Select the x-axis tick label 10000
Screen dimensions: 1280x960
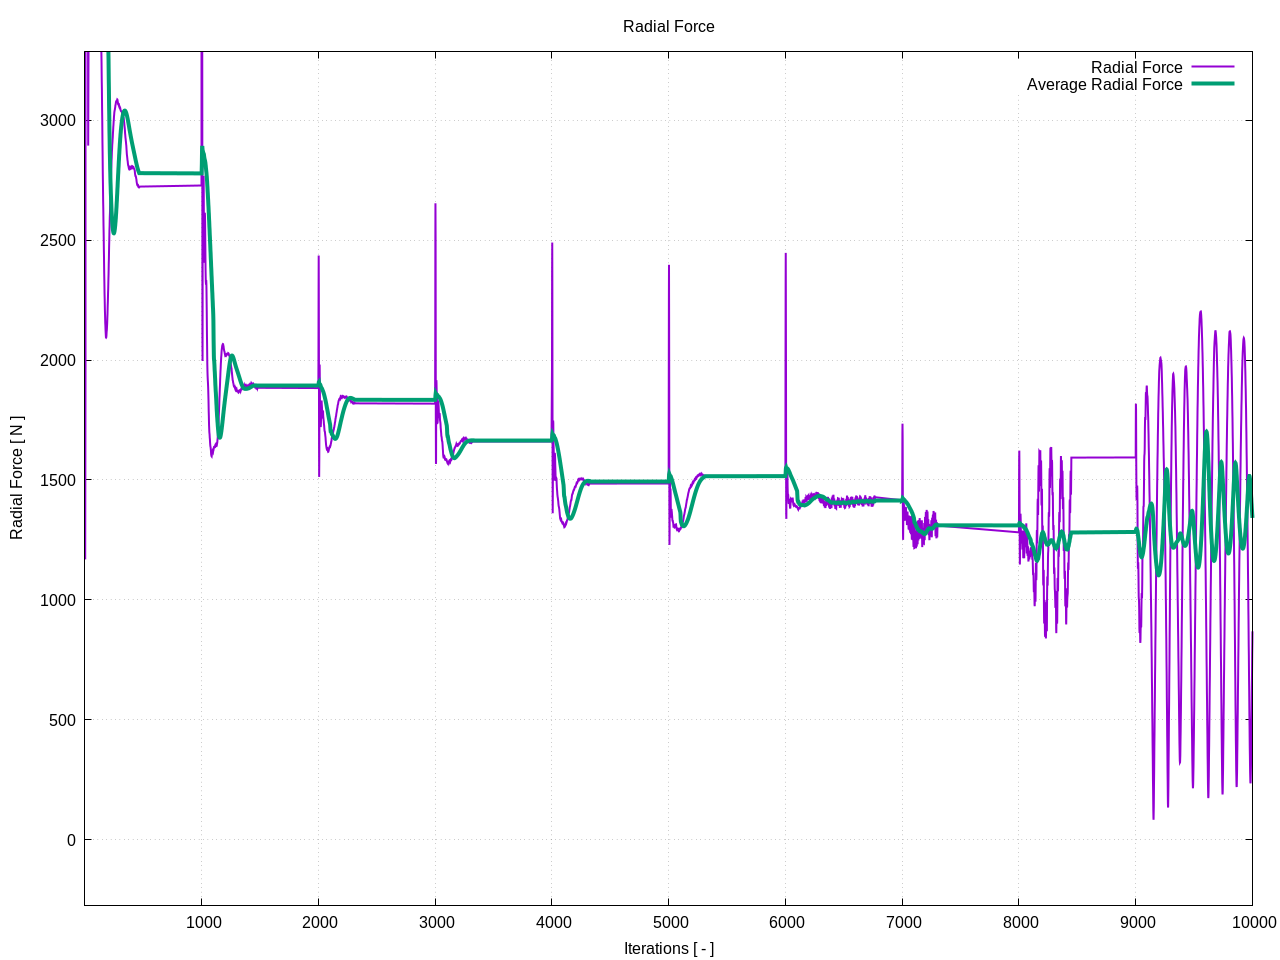1253,922
